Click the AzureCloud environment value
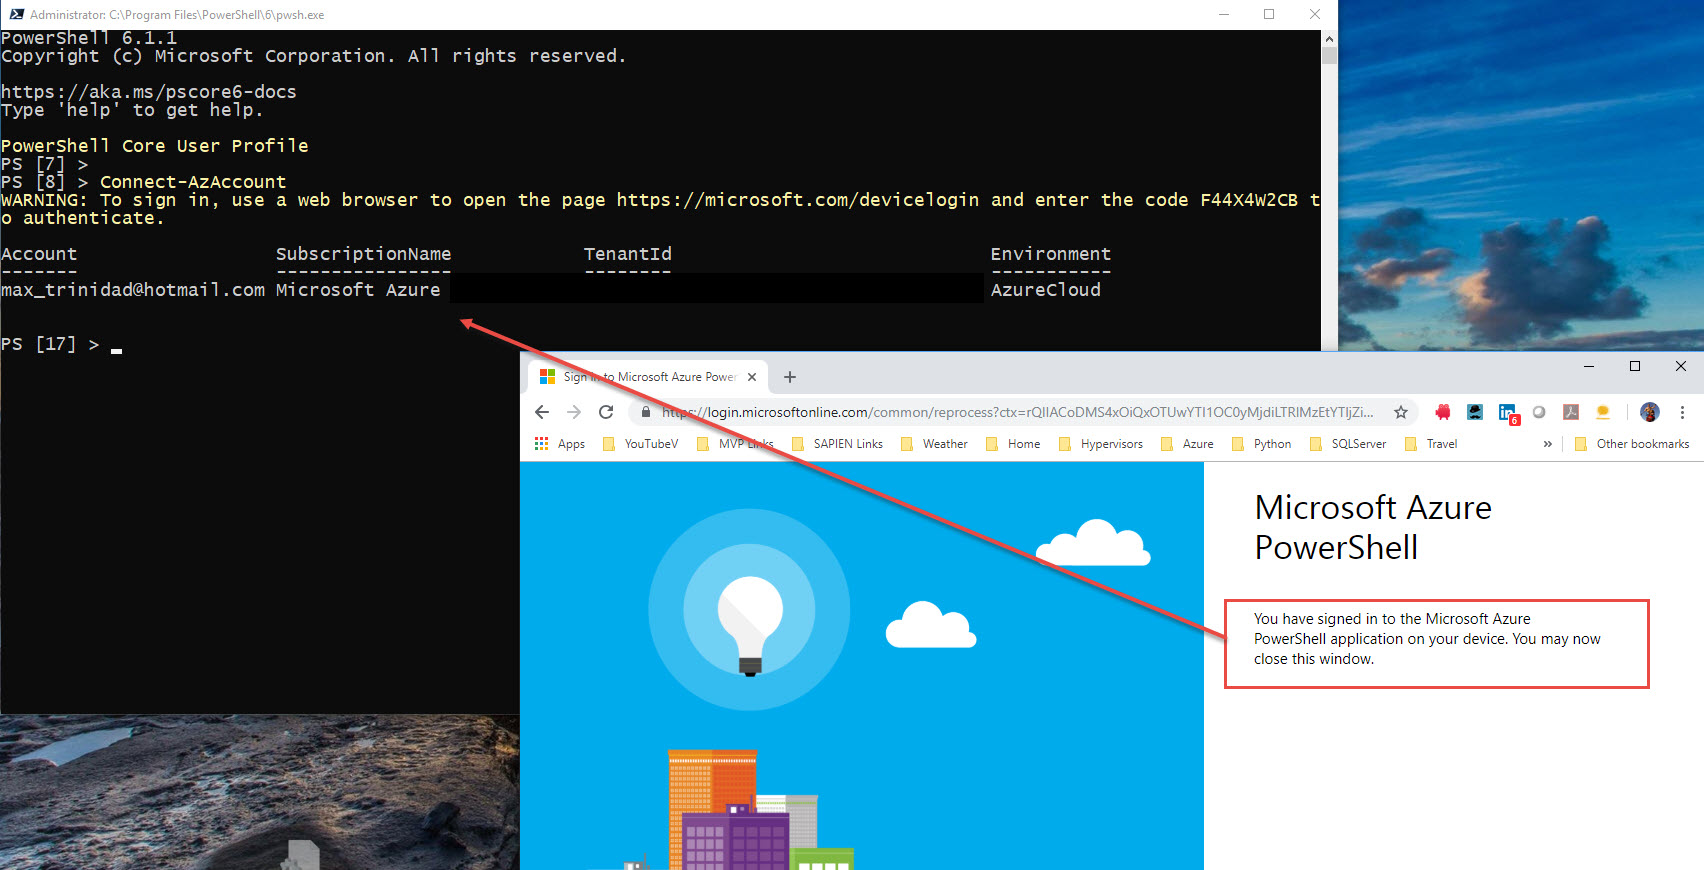Viewport: 1704px width, 870px height. pos(1046,290)
